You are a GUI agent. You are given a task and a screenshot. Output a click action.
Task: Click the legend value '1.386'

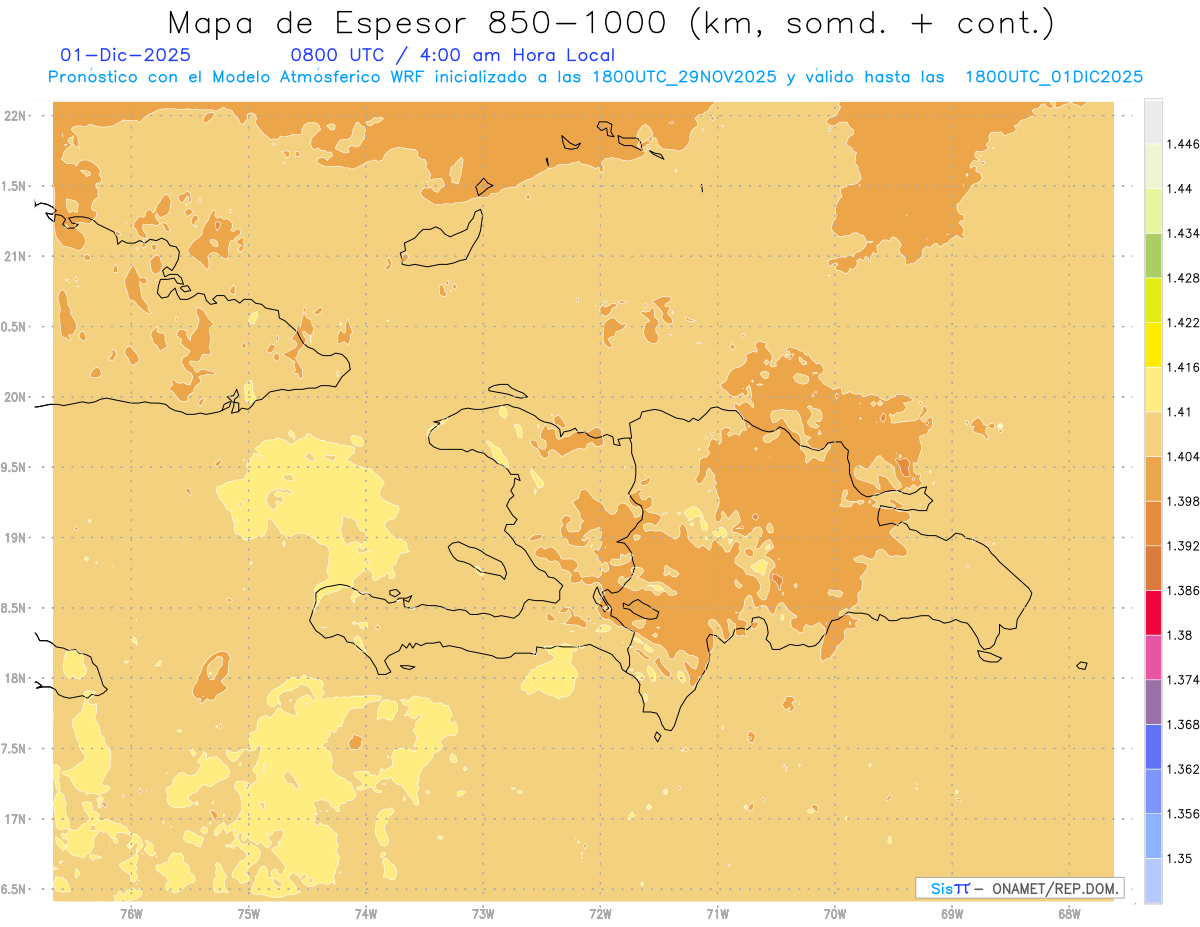1183,591
